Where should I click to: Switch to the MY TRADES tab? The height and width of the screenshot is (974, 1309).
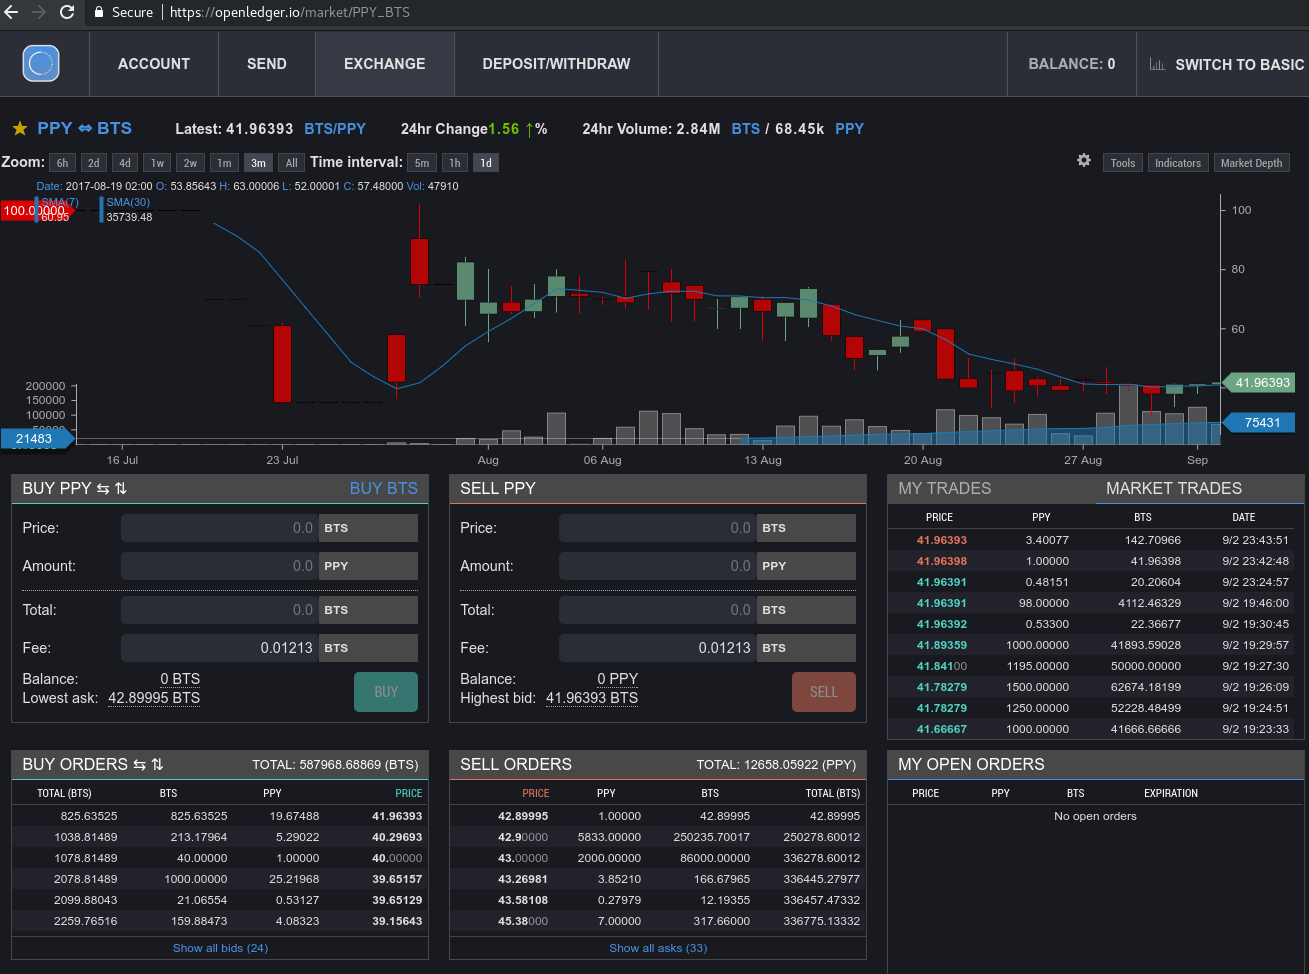click(945, 489)
